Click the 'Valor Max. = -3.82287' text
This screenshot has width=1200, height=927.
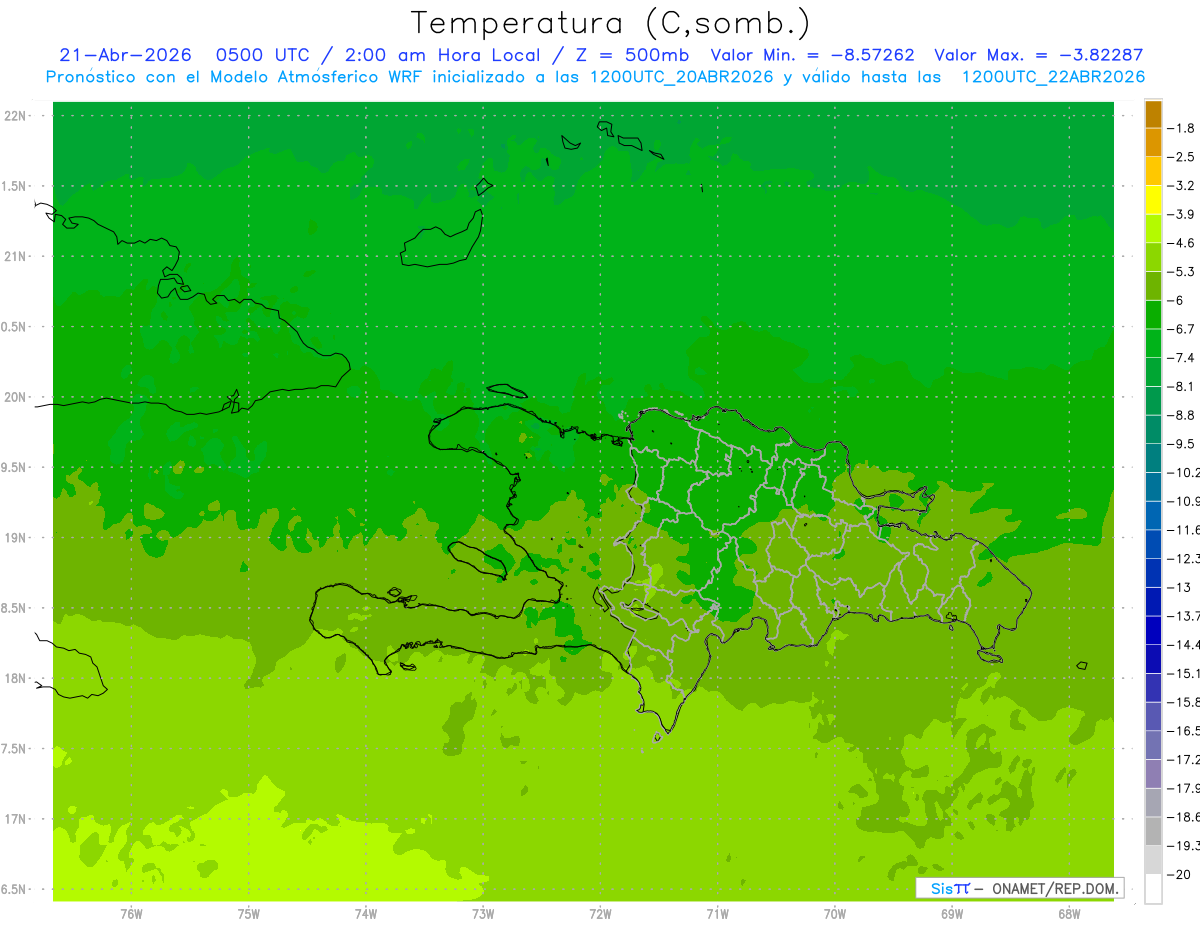tap(1038, 55)
